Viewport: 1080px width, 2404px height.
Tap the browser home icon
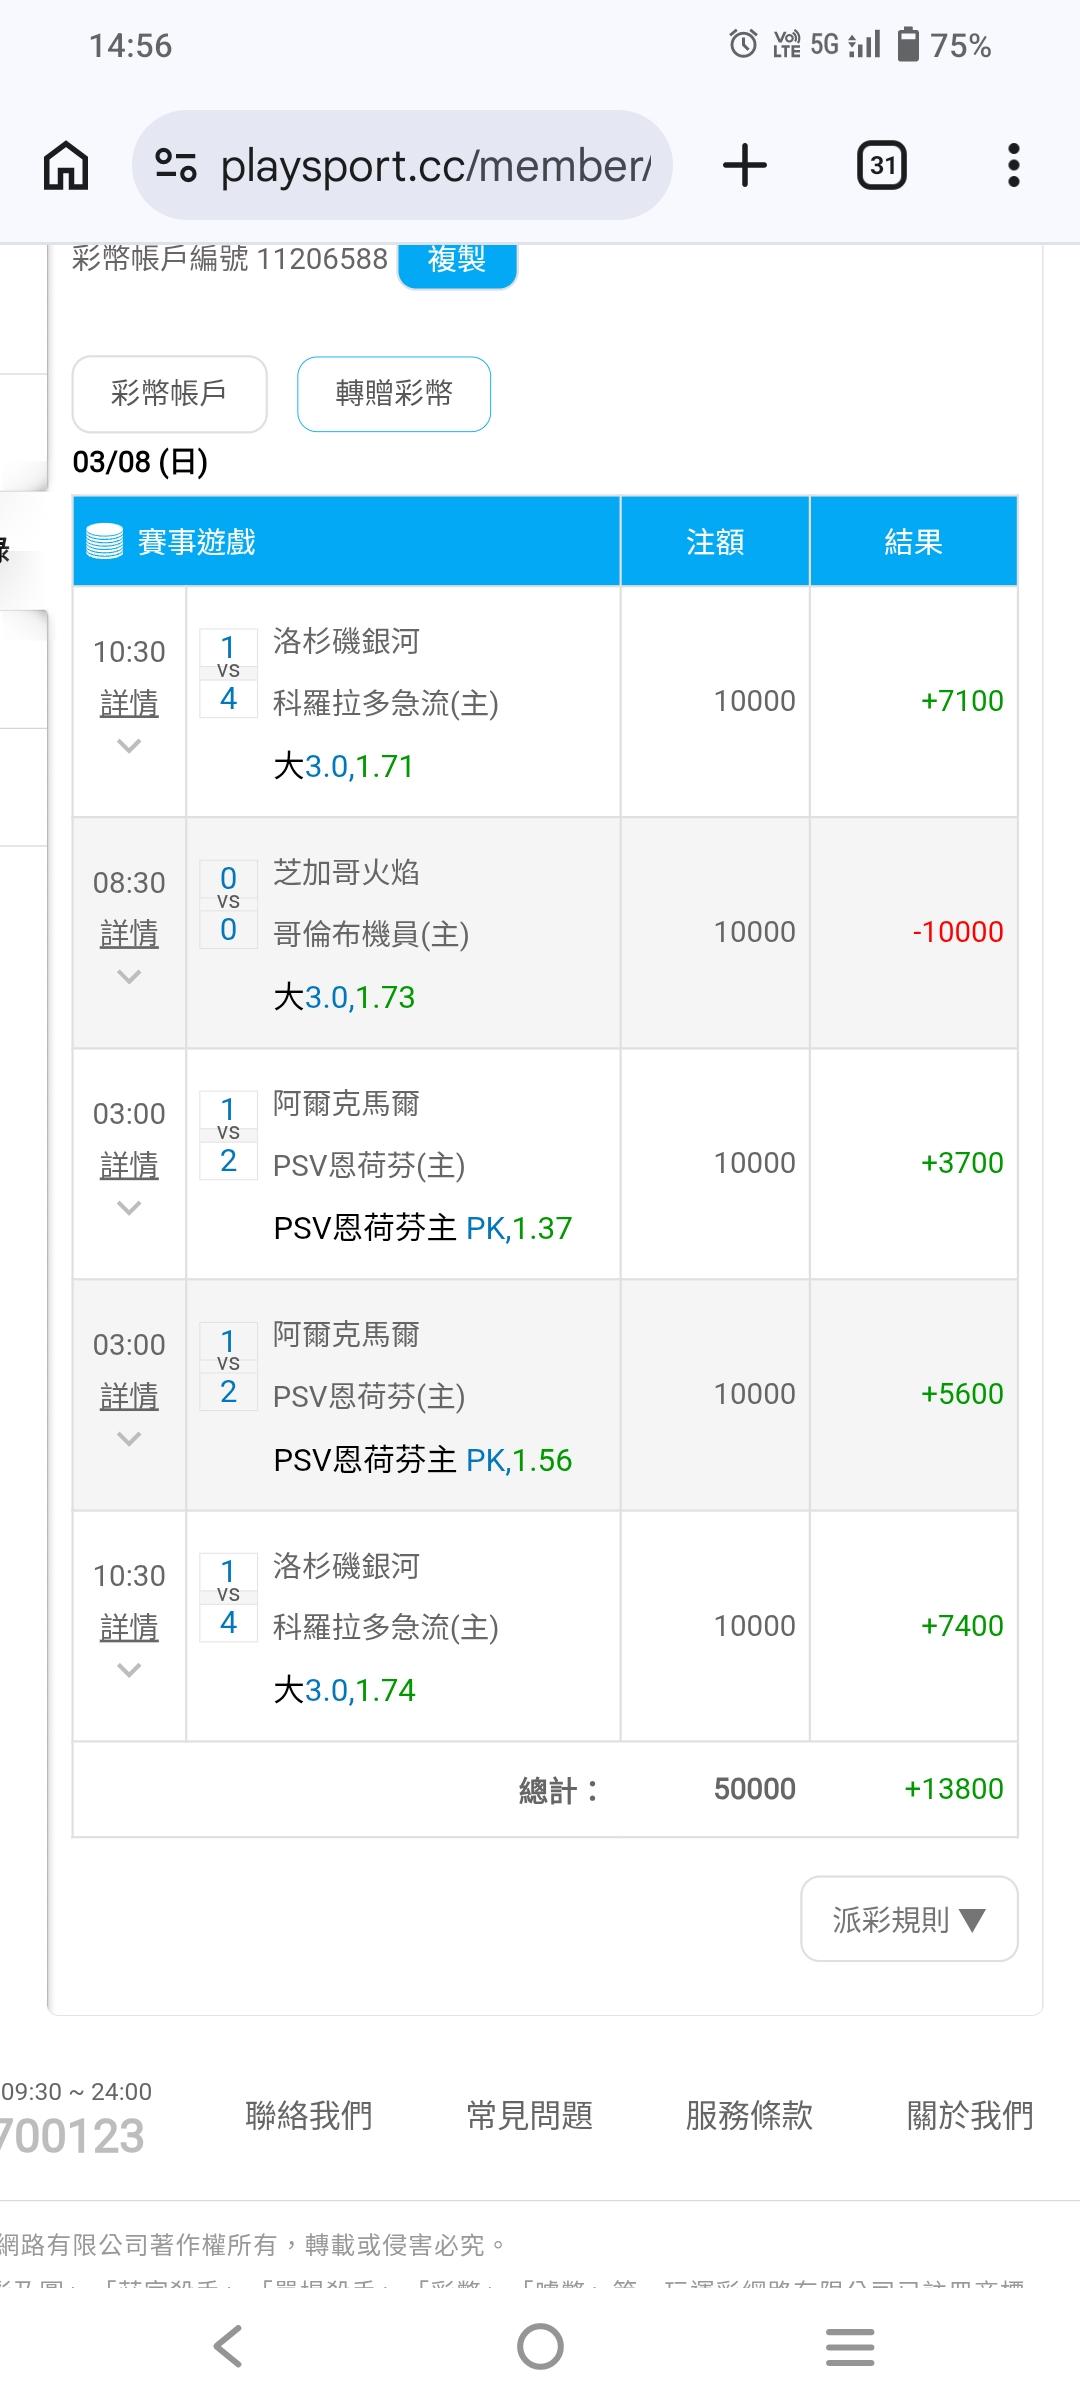point(66,165)
